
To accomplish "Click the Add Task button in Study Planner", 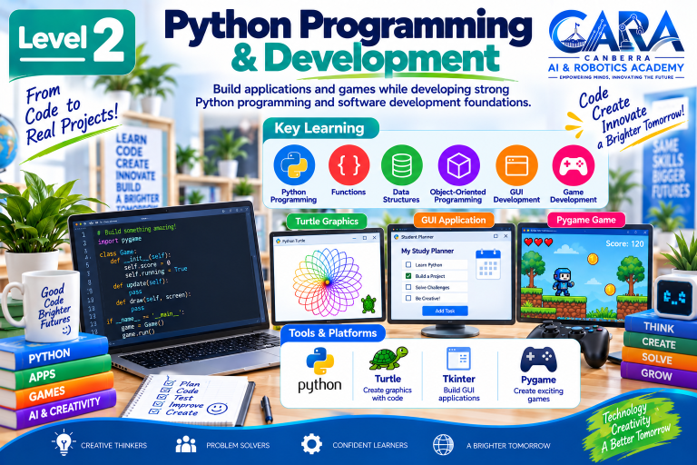I will (x=445, y=311).
